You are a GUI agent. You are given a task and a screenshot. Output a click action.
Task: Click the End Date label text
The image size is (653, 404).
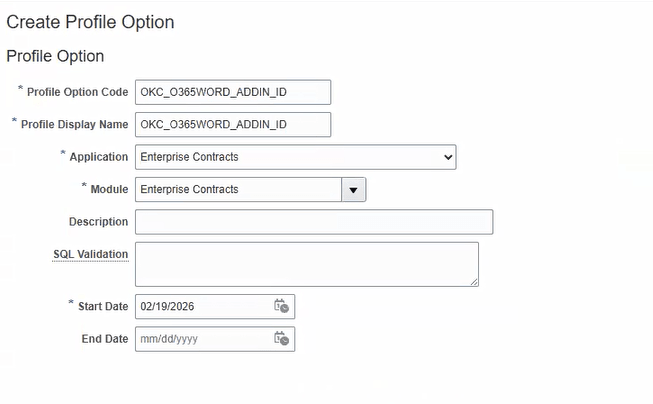(105, 339)
